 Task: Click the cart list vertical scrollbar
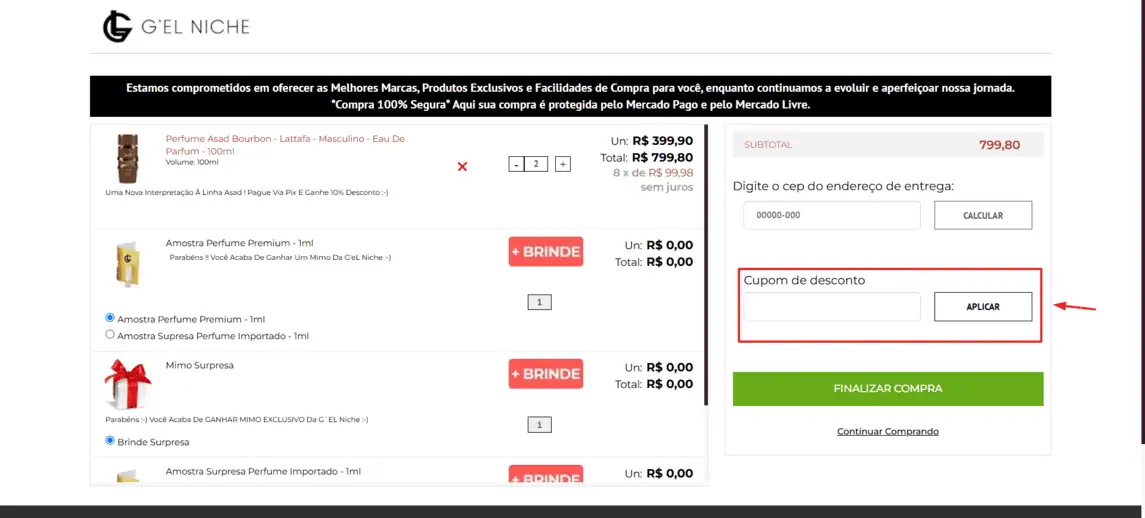point(705,264)
